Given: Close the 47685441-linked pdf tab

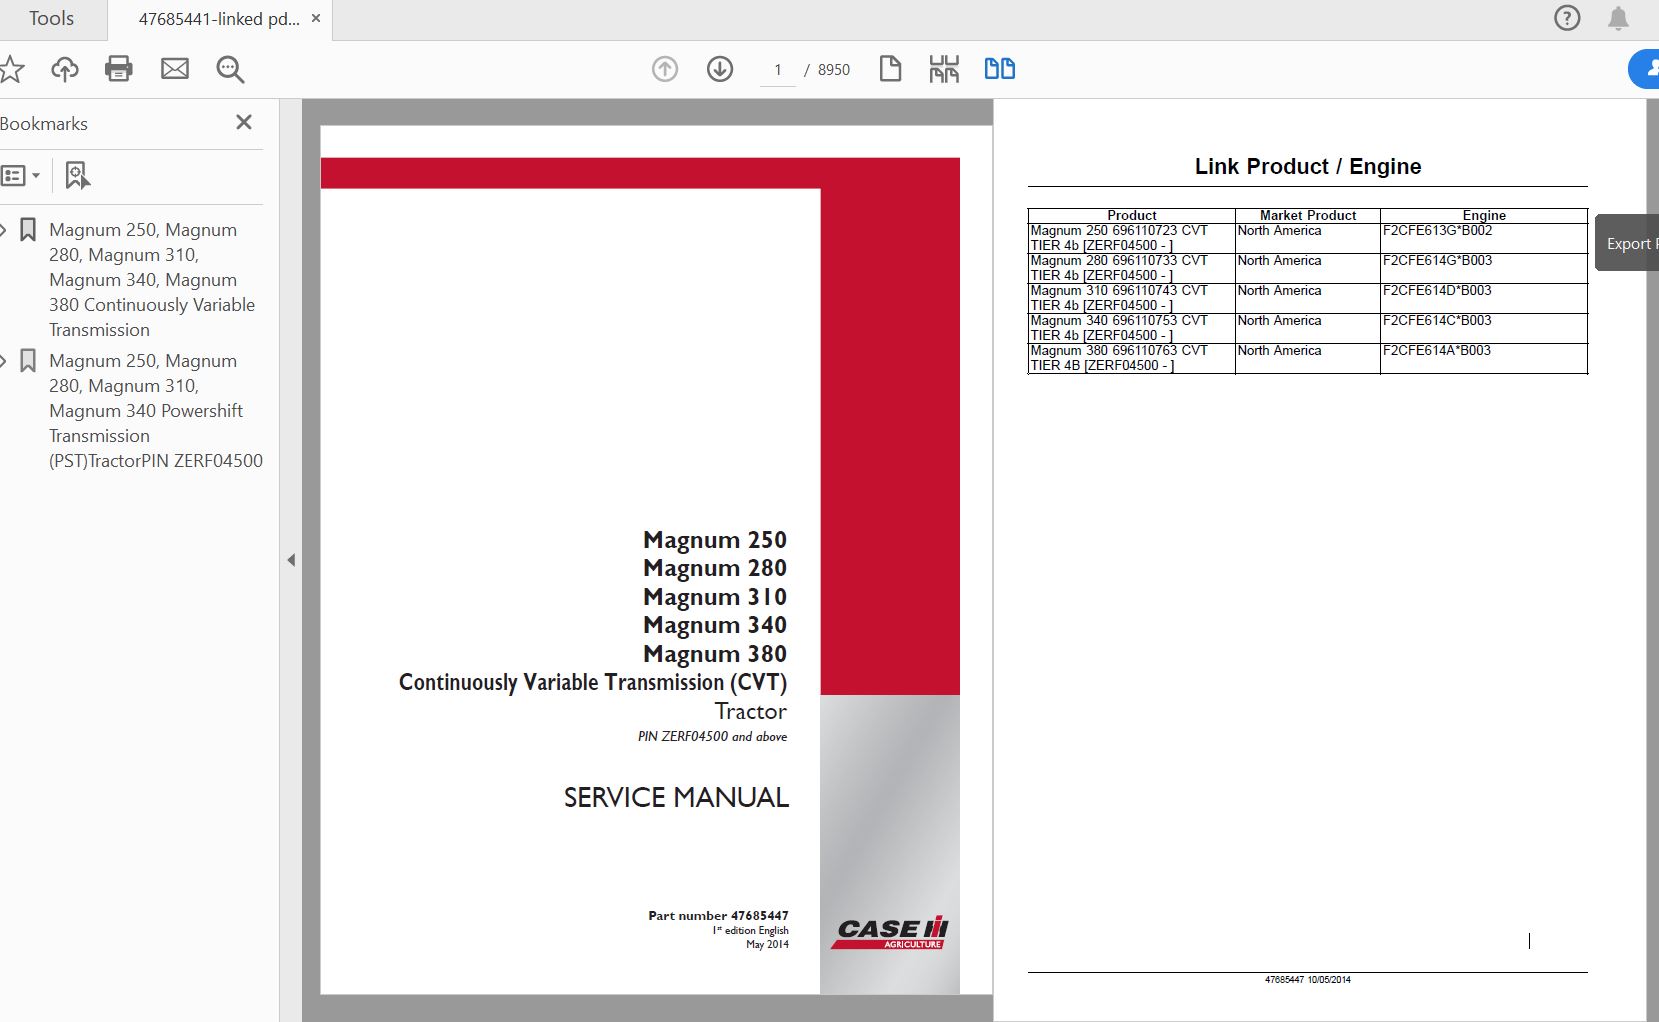Looking at the screenshot, I should click(x=316, y=18).
